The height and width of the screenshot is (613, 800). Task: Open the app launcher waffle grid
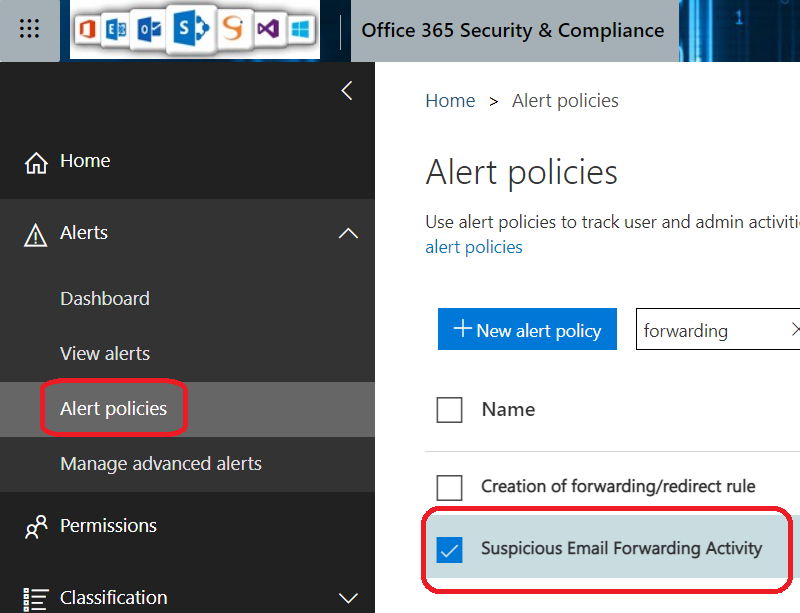tap(29, 29)
